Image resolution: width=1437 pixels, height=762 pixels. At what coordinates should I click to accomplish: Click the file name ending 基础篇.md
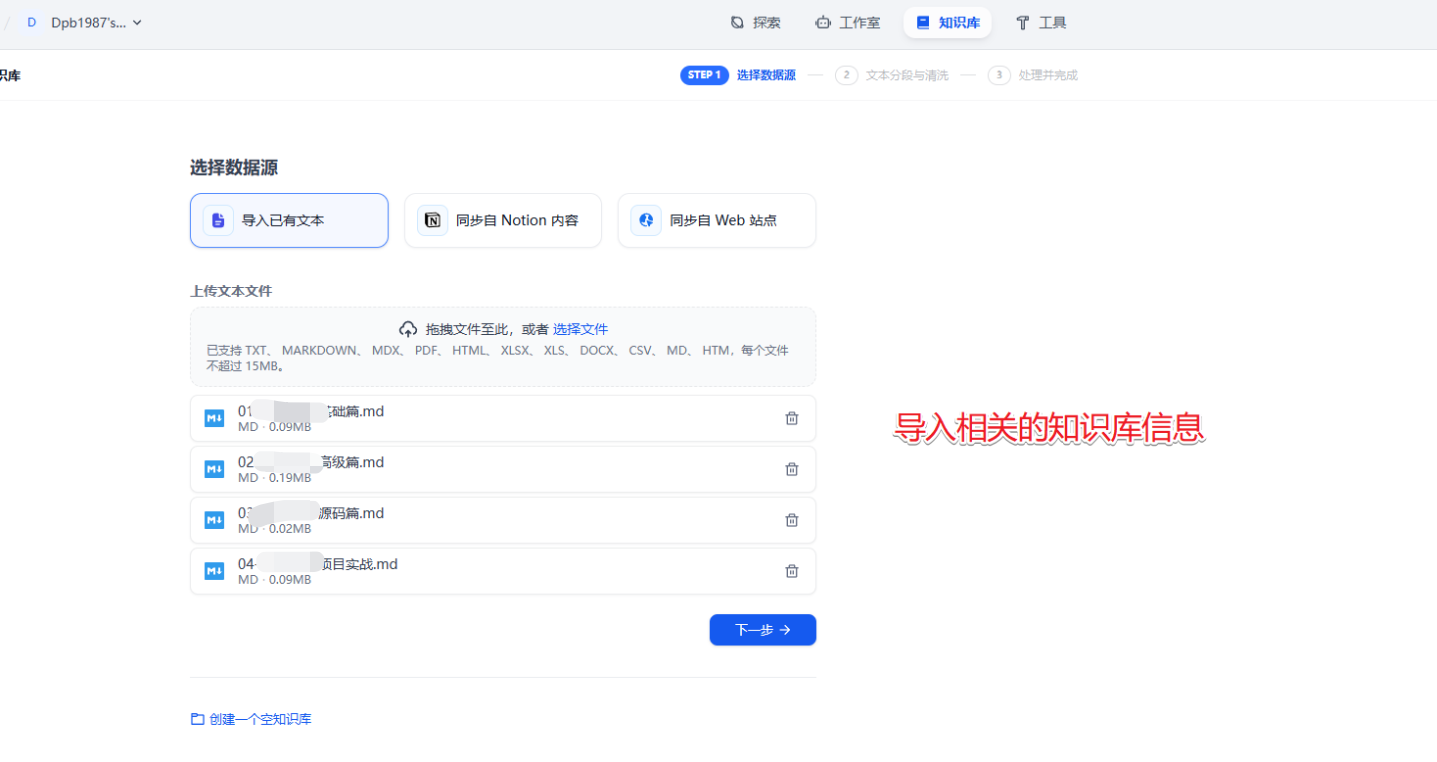pos(311,411)
